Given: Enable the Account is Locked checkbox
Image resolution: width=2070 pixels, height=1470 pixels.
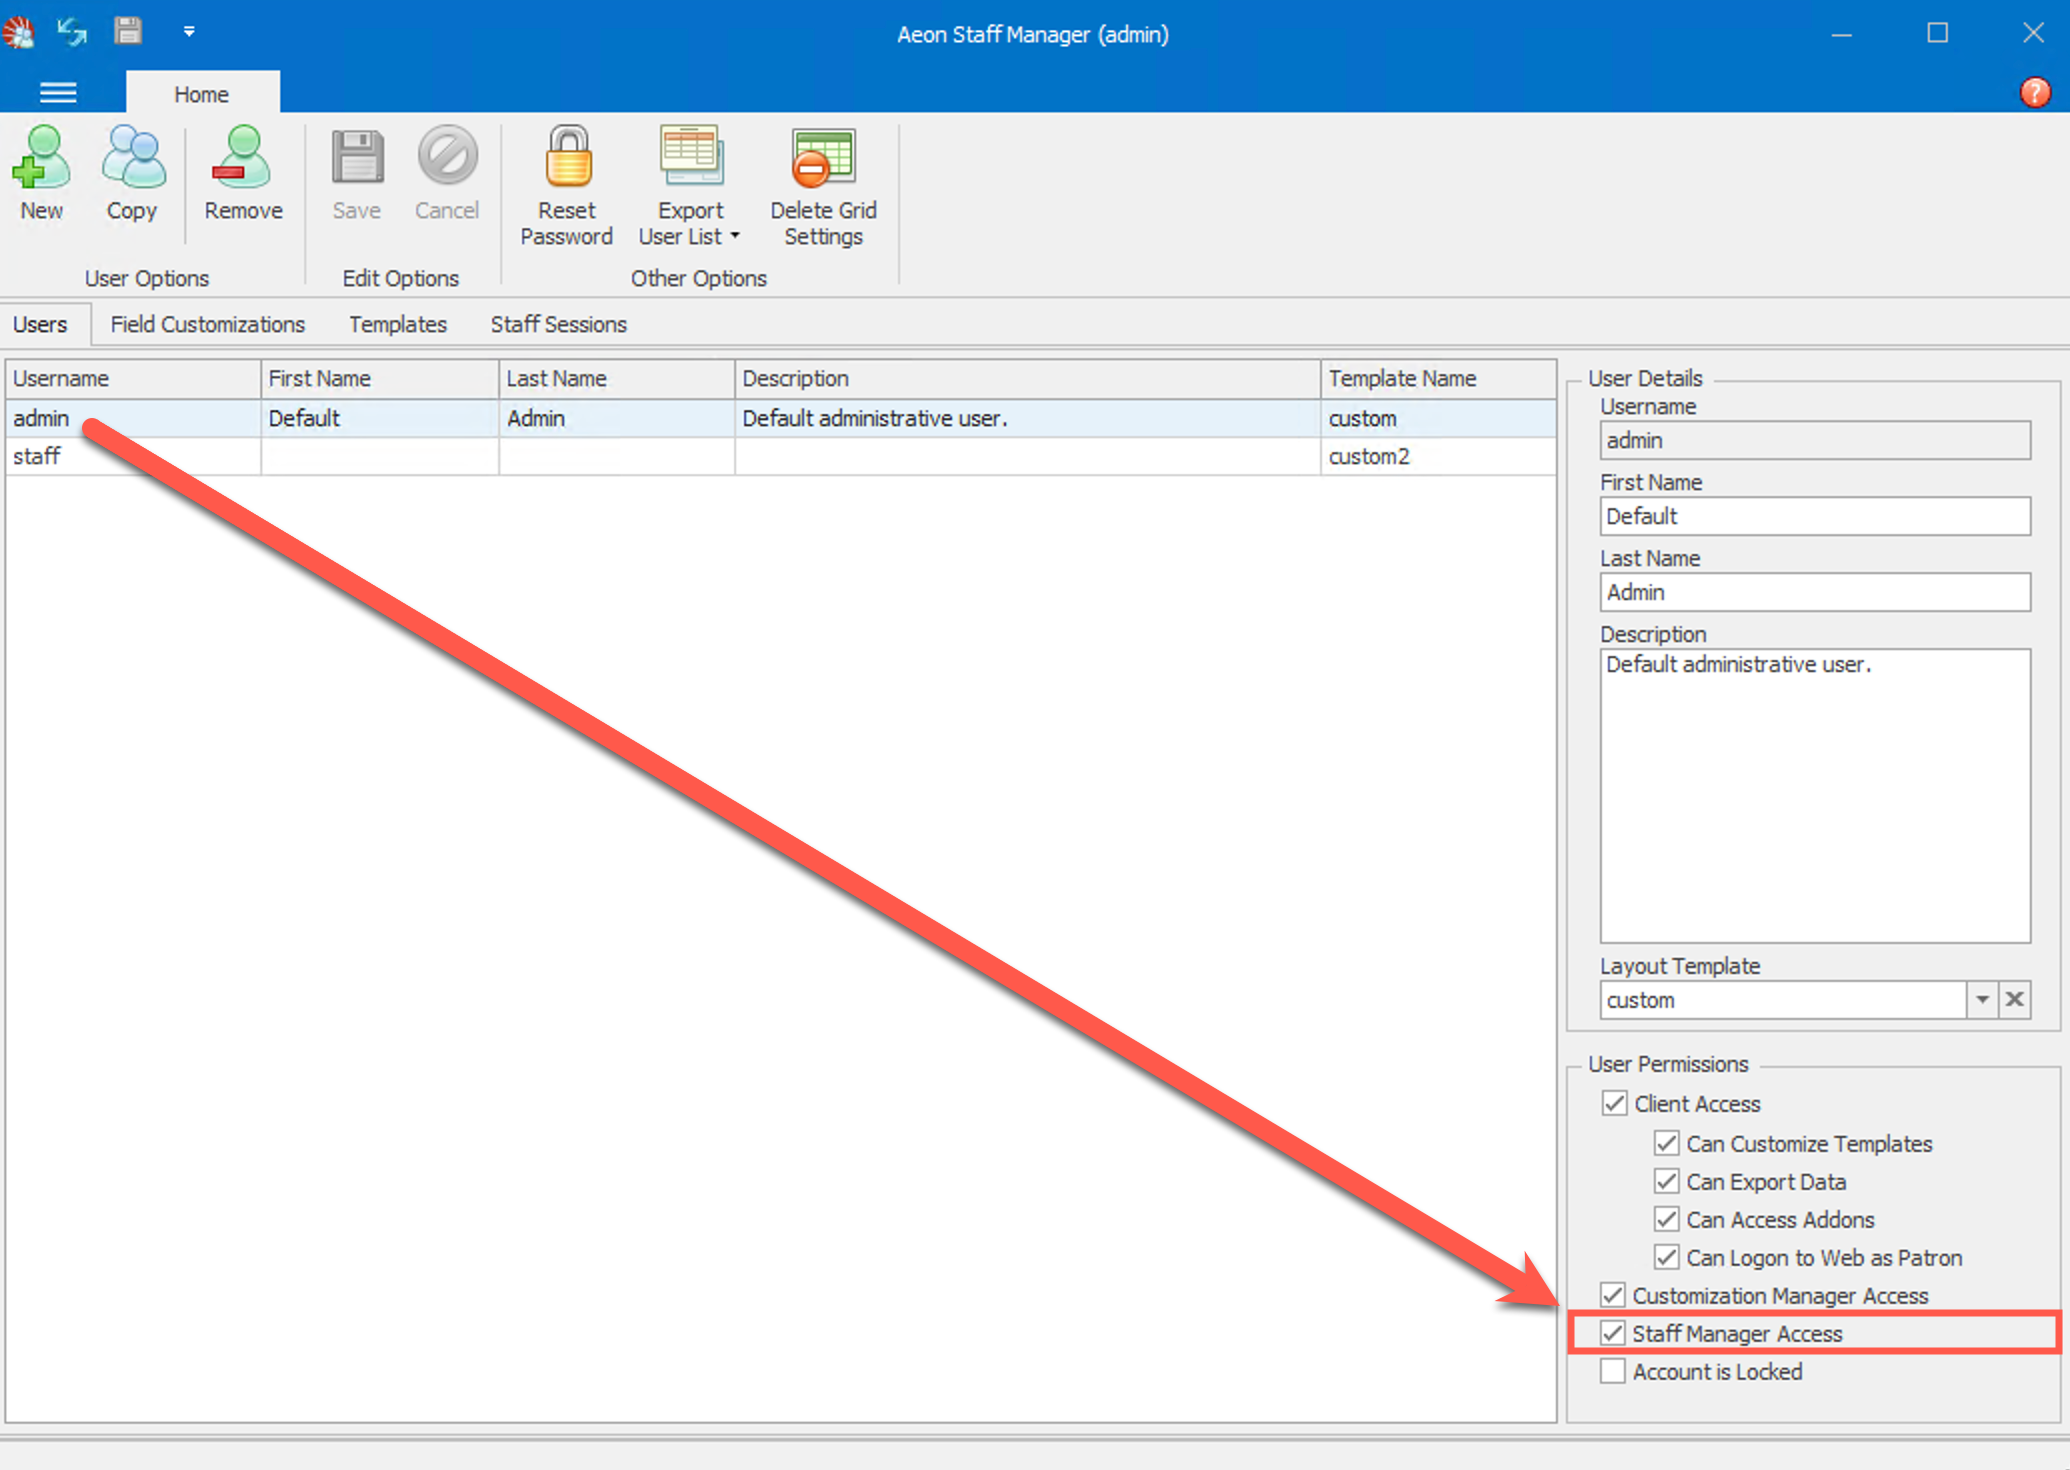Looking at the screenshot, I should pyautogui.click(x=1612, y=1371).
